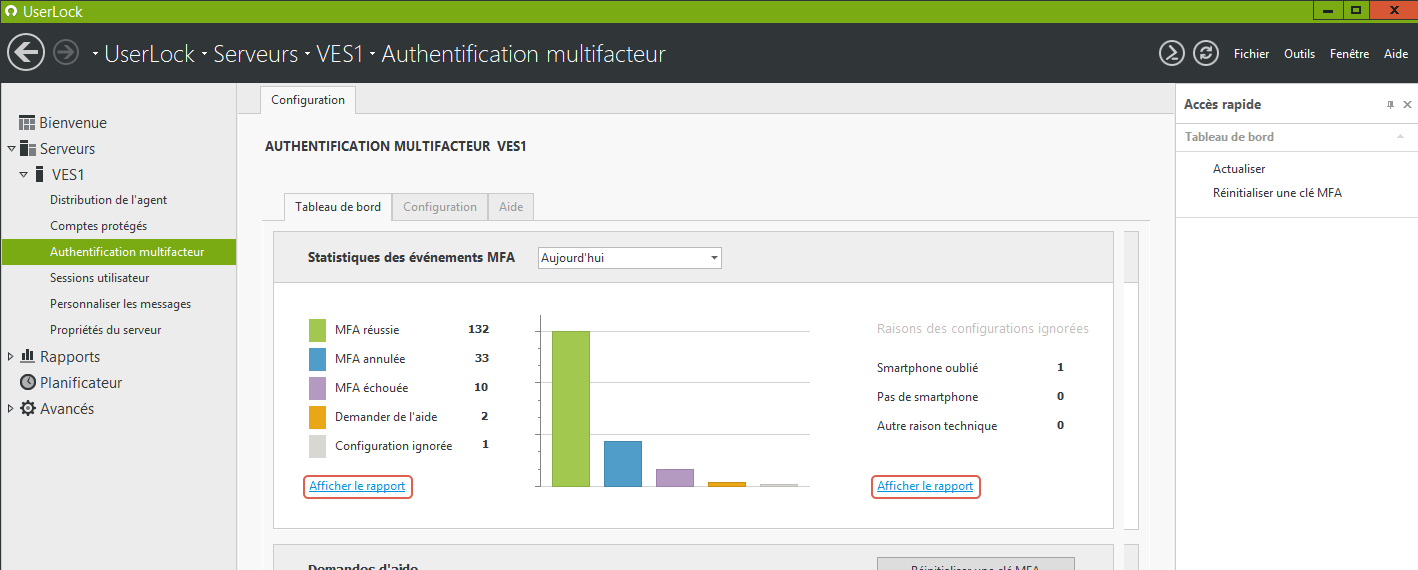Close the Accès rapide panel
The height and width of the screenshot is (570, 1418).
(1407, 105)
